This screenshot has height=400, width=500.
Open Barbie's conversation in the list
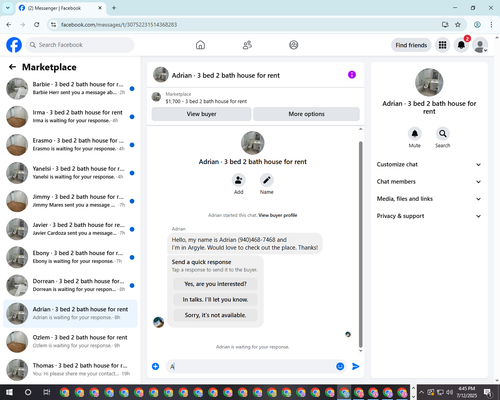[70, 88]
